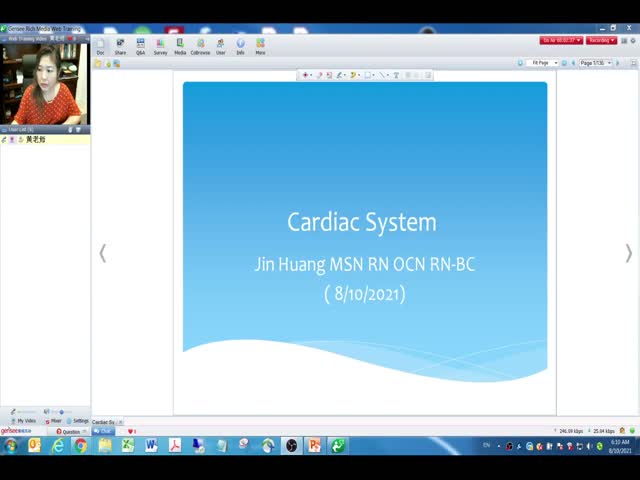
Task: Click the layout icon beside Recording
Action: (x=624, y=41)
